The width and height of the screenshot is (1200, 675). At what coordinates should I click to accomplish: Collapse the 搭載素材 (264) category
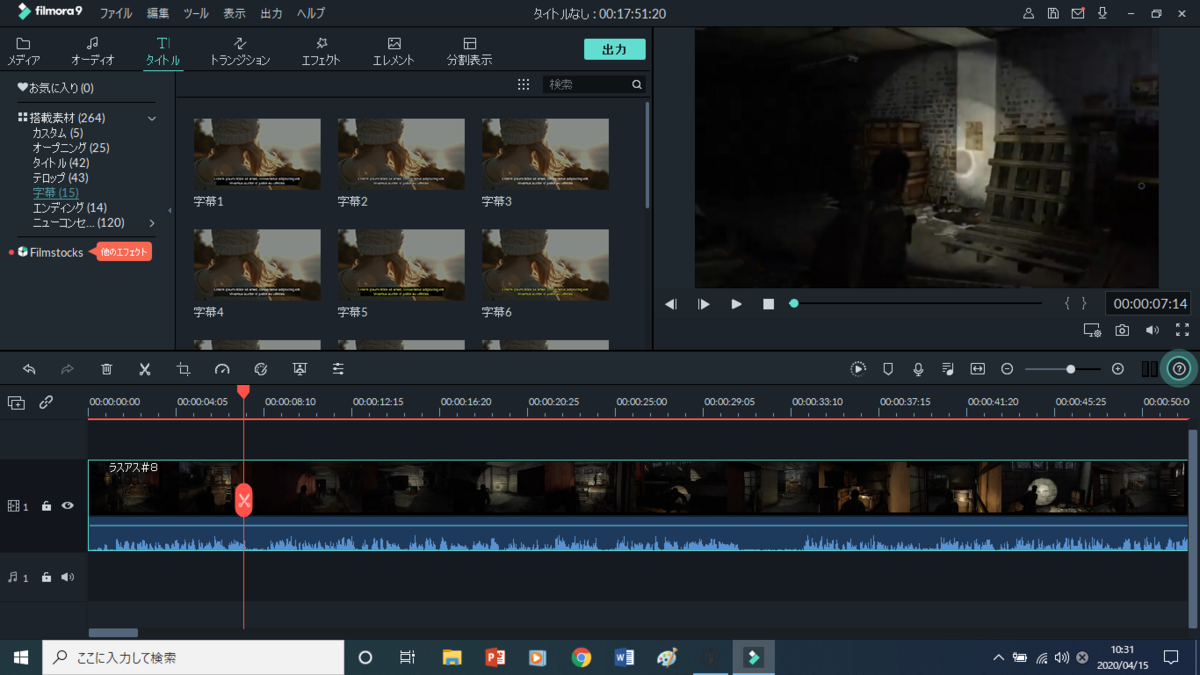152,118
